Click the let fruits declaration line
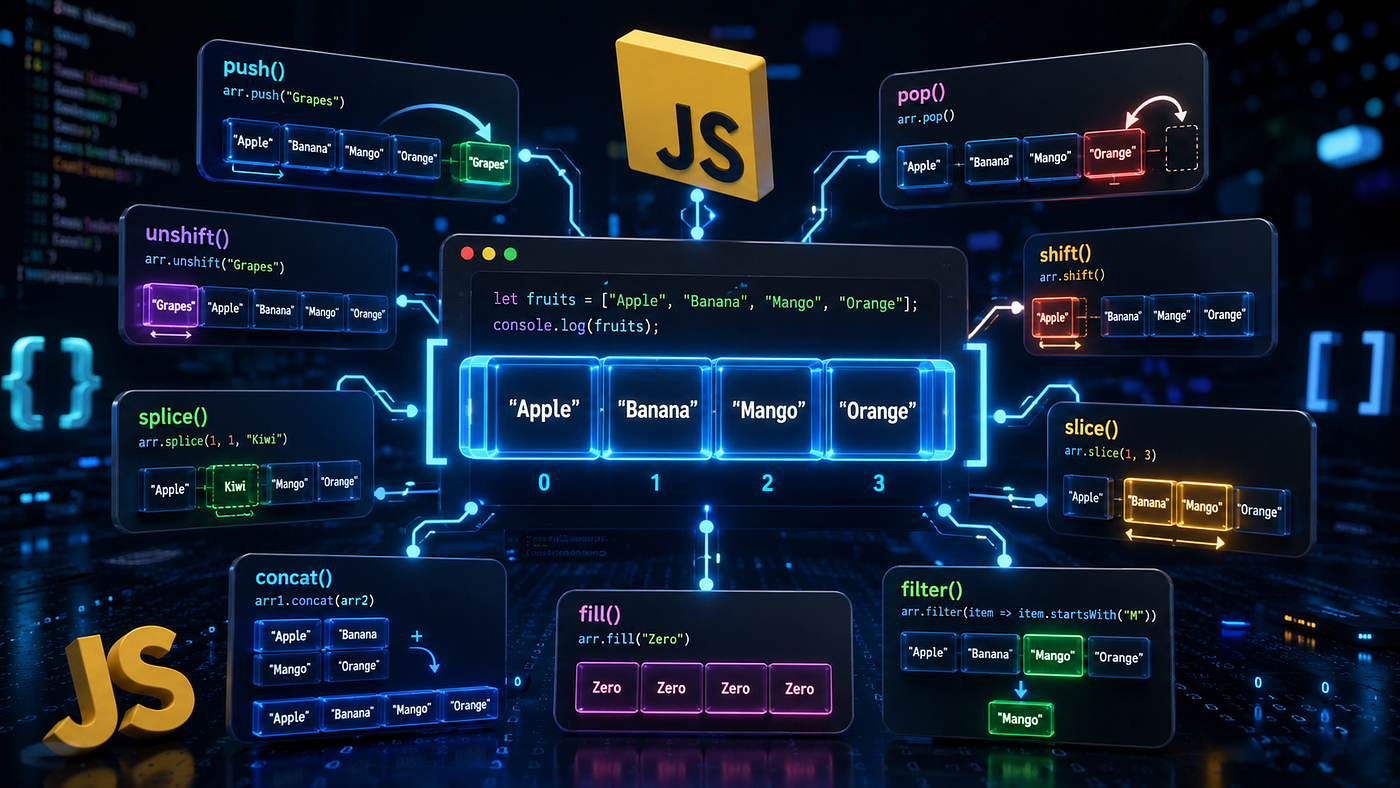The height and width of the screenshot is (788, 1400). coord(708,300)
